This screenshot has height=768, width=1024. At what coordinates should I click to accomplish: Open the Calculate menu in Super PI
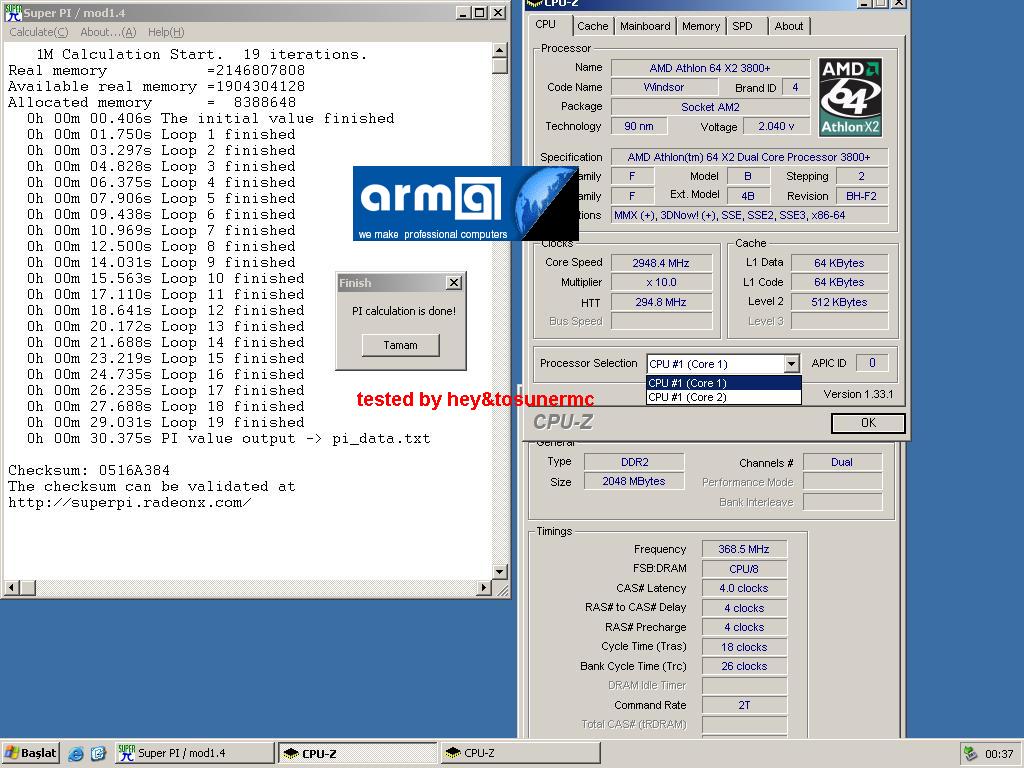tap(39, 32)
